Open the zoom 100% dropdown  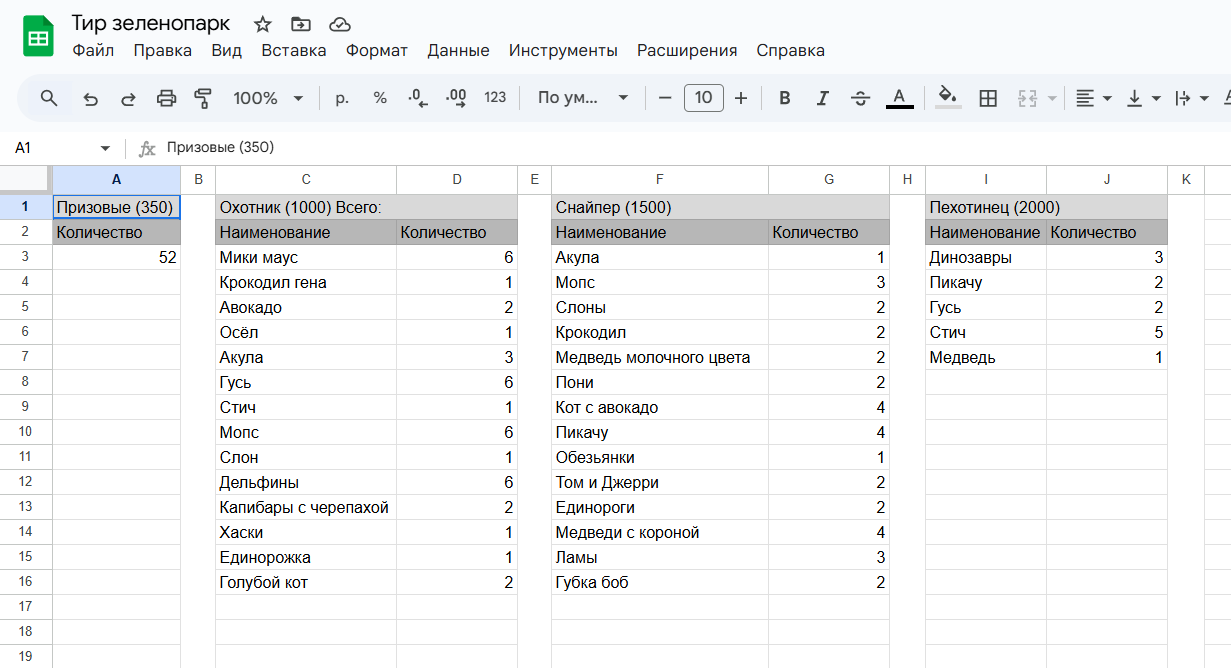pyautogui.click(x=268, y=98)
